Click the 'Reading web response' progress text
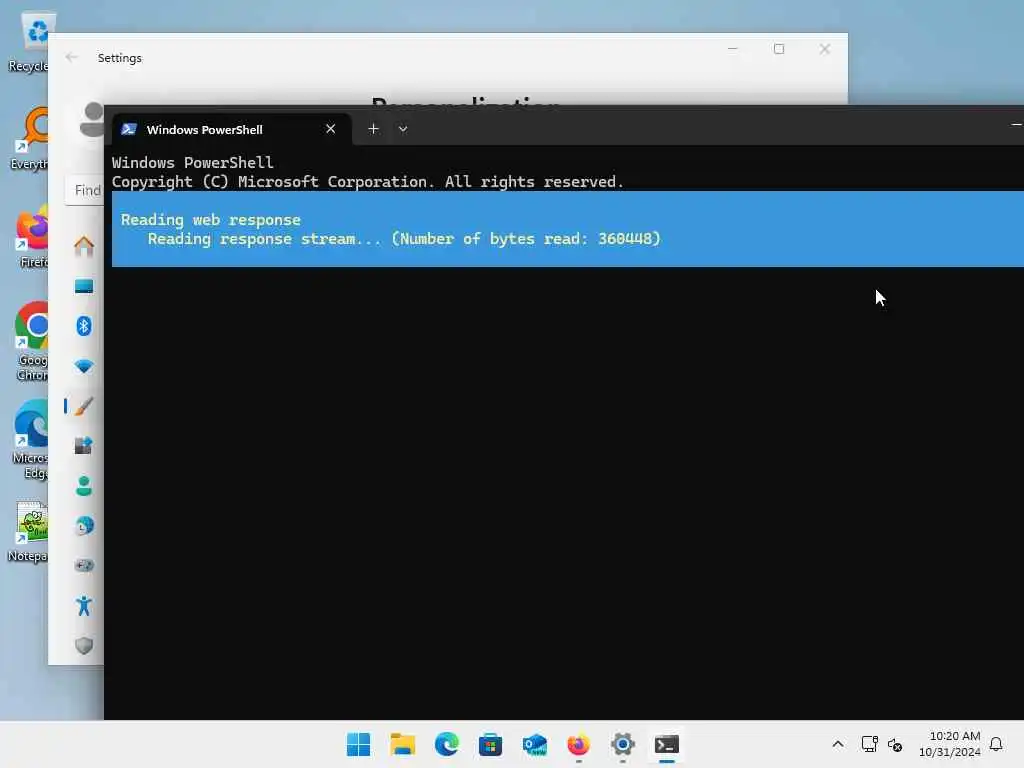This screenshot has width=1024, height=768. pyautogui.click(x=211, y=220)
